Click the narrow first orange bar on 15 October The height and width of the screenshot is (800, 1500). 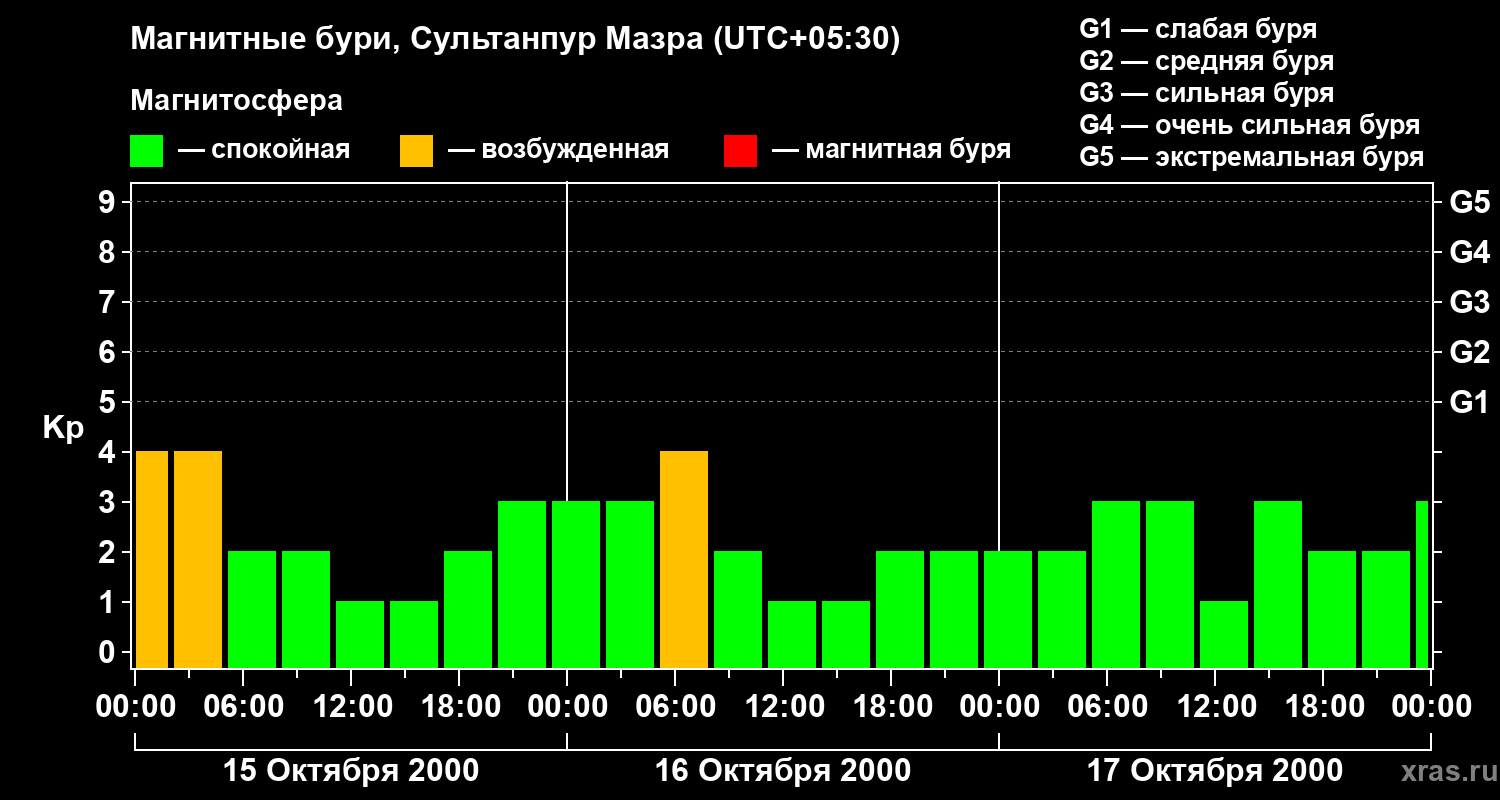[x=152, y=560]
